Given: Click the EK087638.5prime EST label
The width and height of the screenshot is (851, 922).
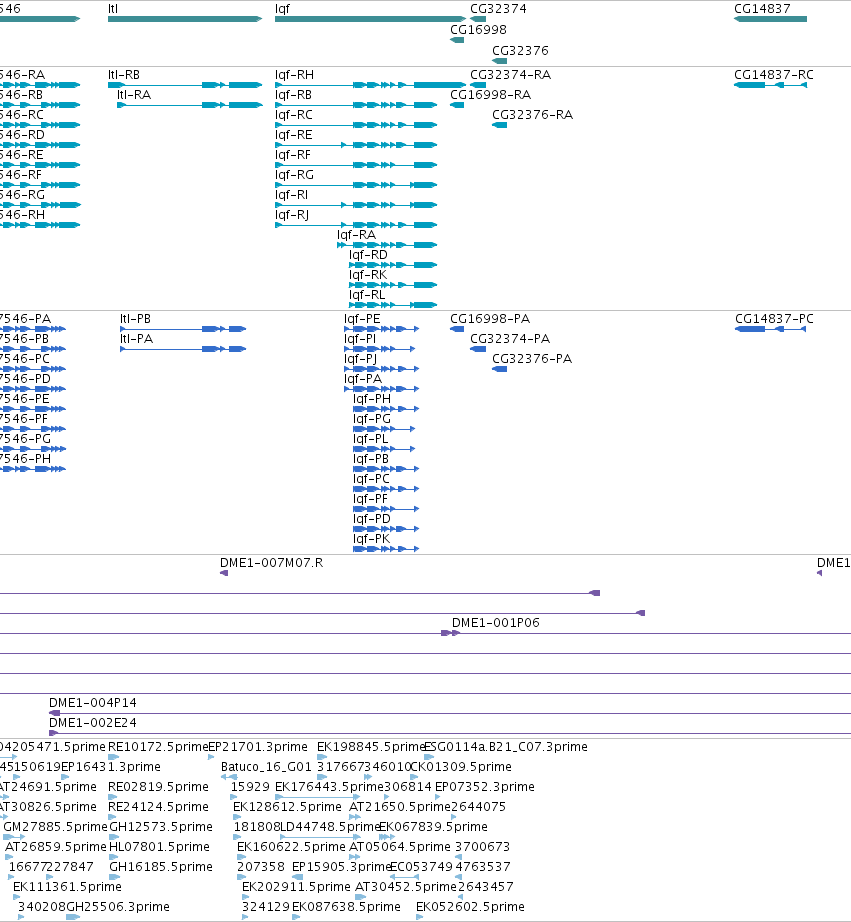Looking at the screenshot, I should tap(346, 907).
